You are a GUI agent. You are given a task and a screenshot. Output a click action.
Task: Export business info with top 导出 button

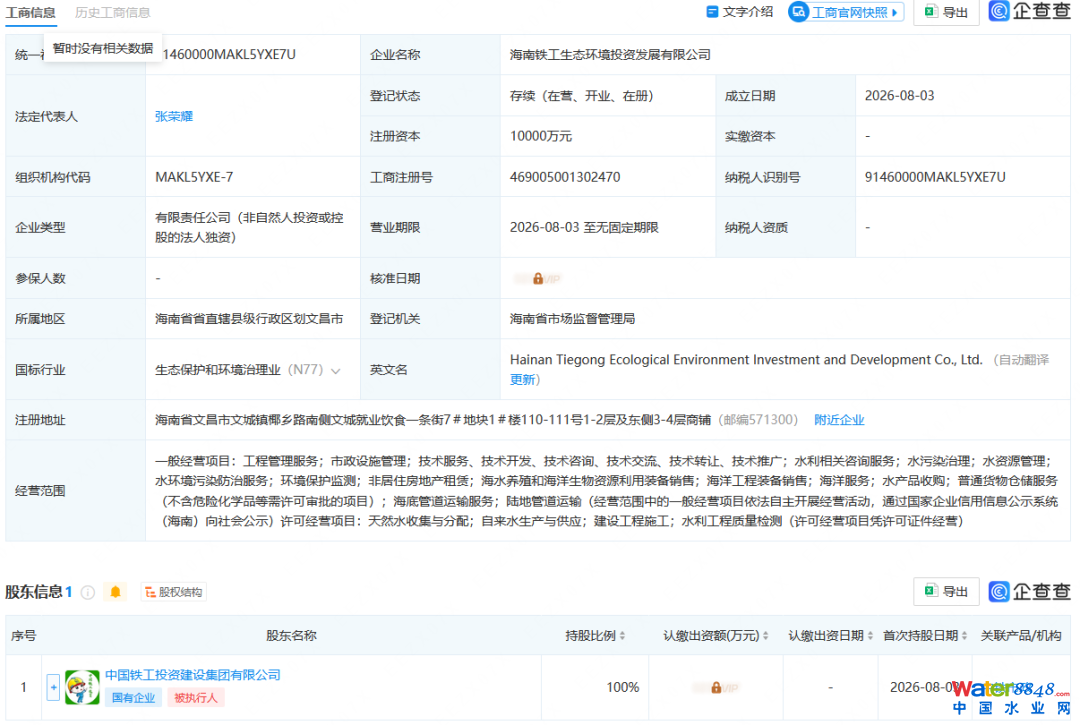(x=946, y=12)
